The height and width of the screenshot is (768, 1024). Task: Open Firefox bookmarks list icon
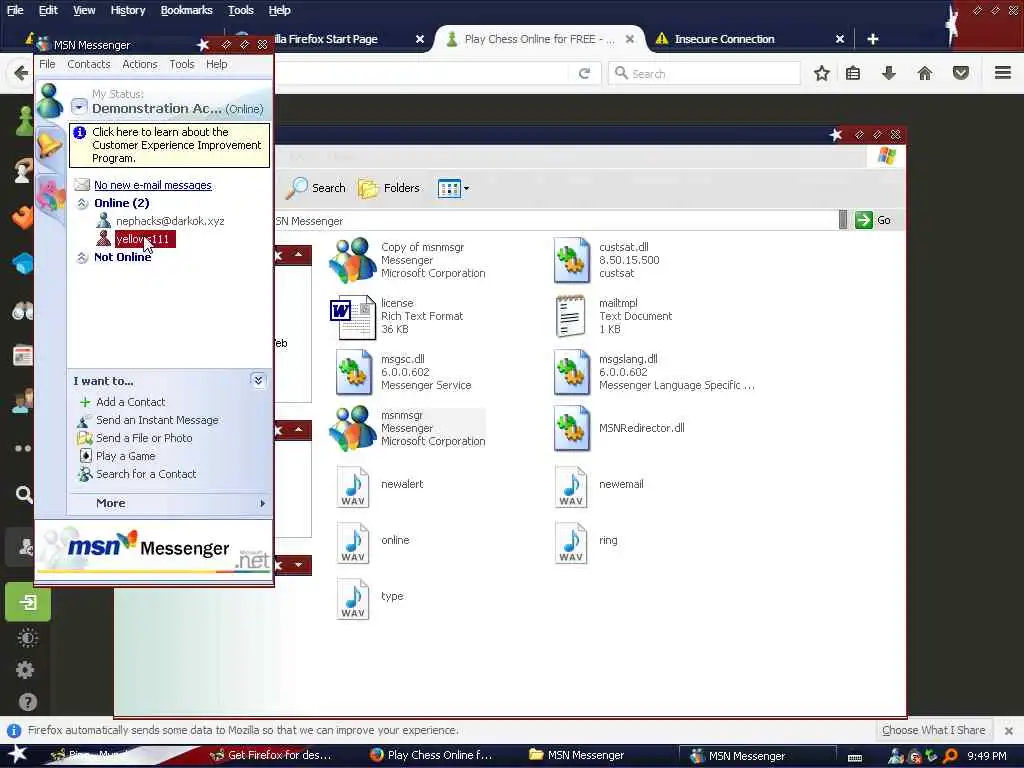click(853, 73)
